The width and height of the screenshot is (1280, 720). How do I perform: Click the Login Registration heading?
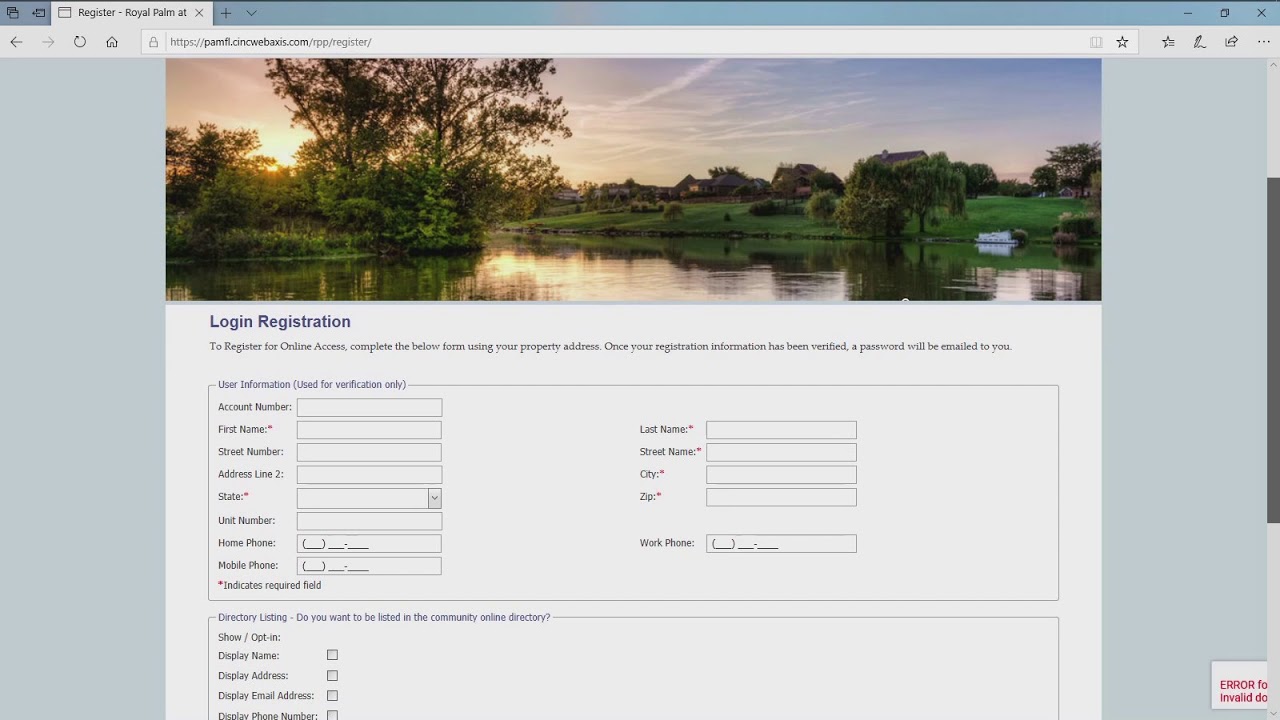(280, 322)
